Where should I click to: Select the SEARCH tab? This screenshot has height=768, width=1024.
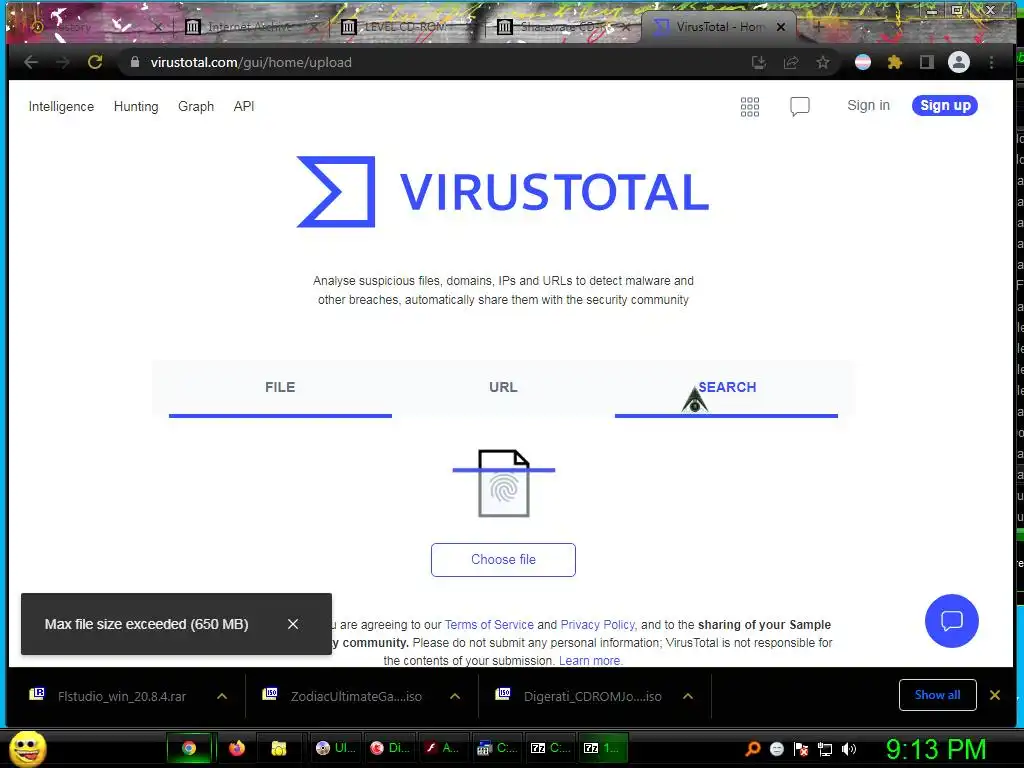click(x=727, y=388)
